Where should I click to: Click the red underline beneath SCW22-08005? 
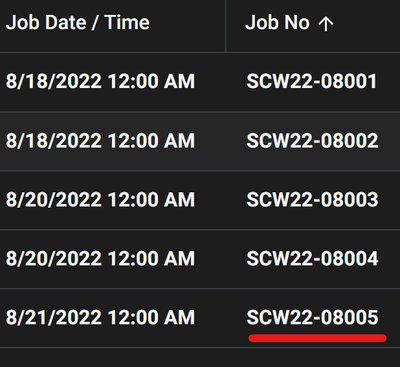317,338
